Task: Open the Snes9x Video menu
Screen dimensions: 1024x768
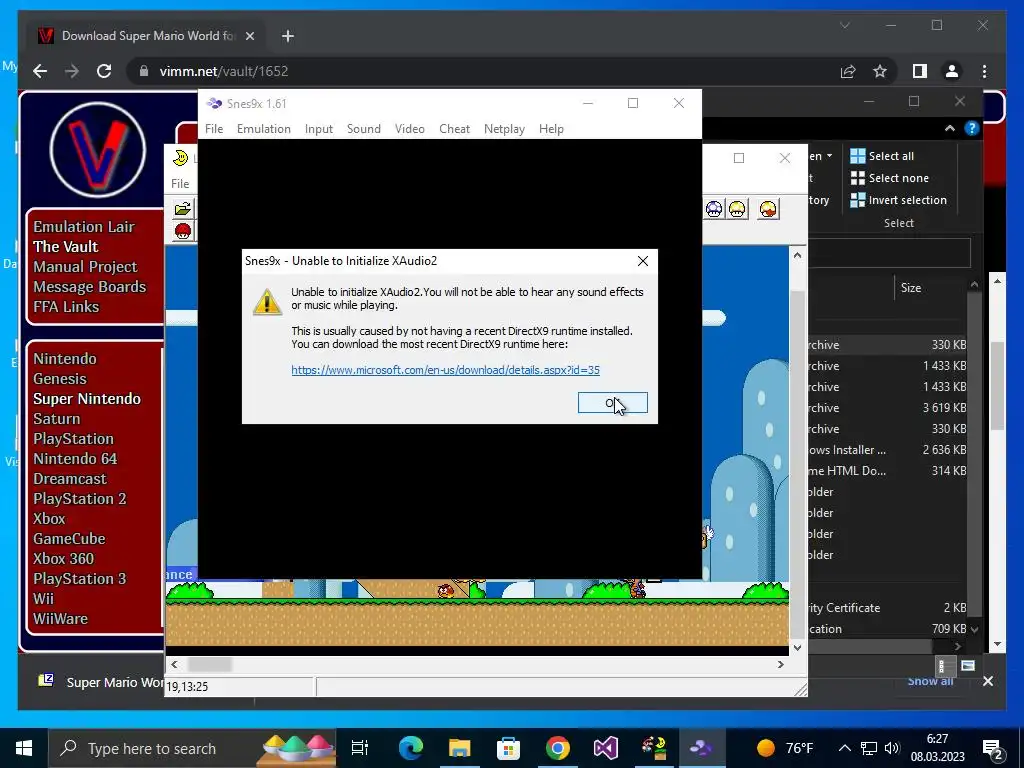Action: click(x=409, y=129)
